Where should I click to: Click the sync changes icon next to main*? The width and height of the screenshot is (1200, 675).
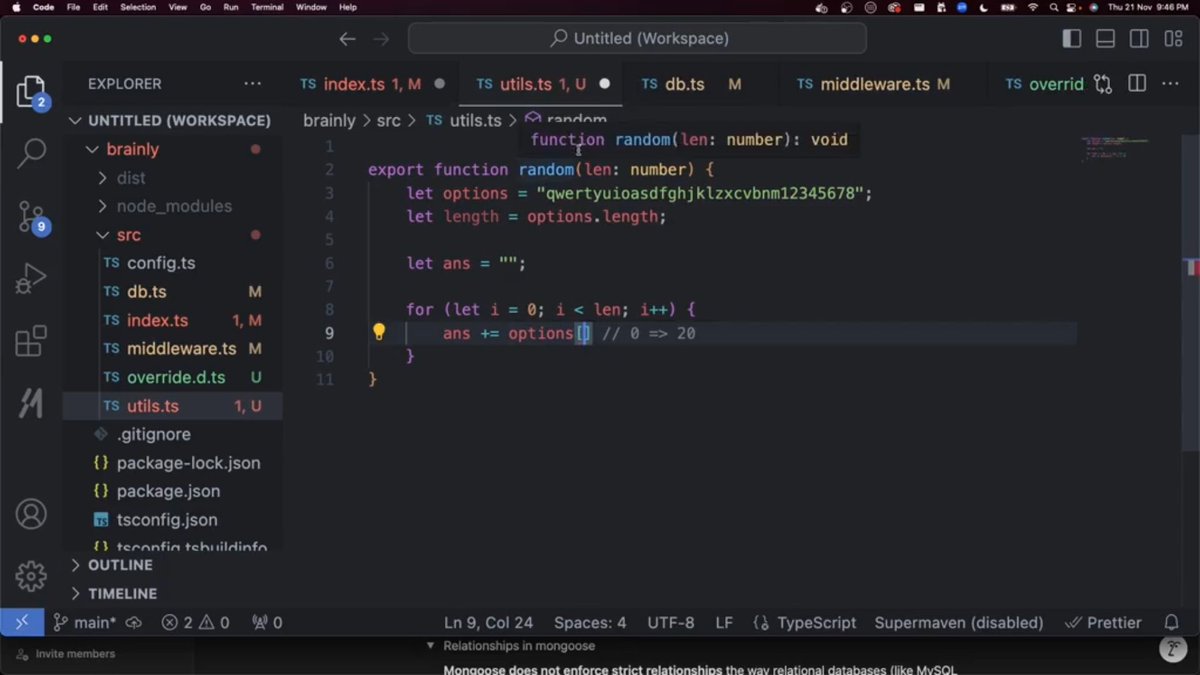(x=133, y=622)
